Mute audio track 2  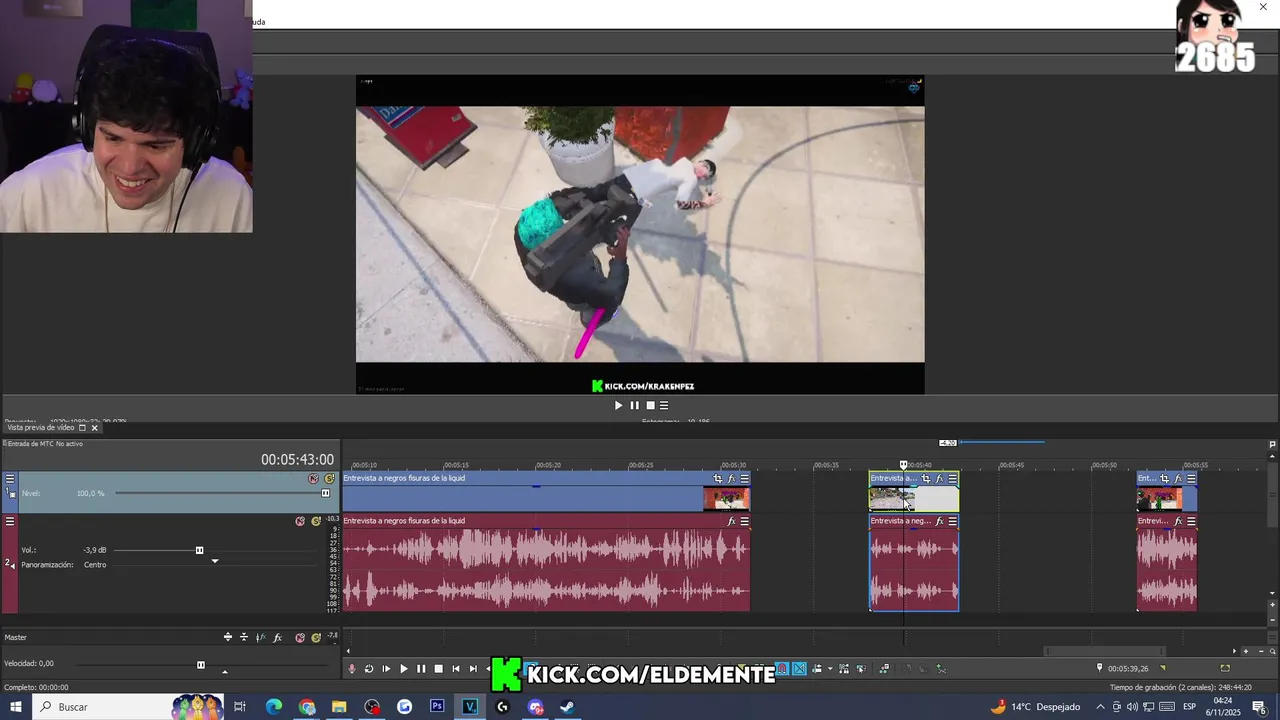coord(300,521)
